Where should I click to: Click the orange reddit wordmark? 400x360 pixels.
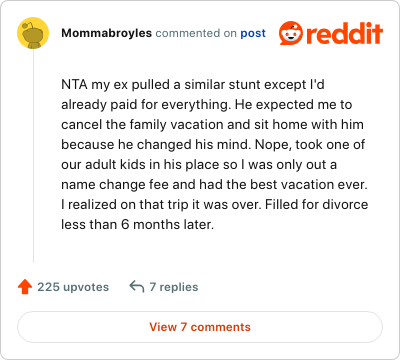(x=344, y=33)
